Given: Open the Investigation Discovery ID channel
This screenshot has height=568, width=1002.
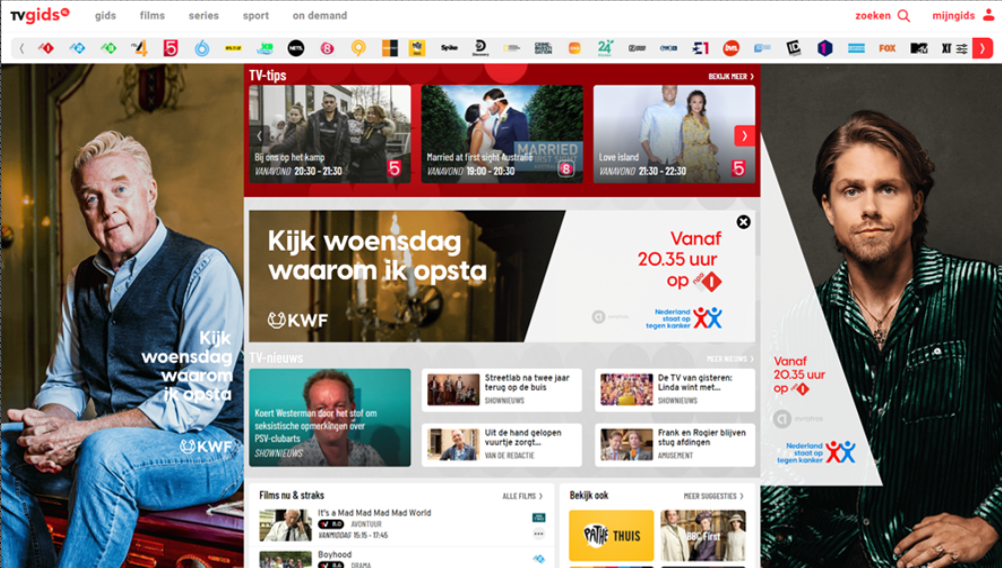Looking at the screenshot, I should click(794, 48).
